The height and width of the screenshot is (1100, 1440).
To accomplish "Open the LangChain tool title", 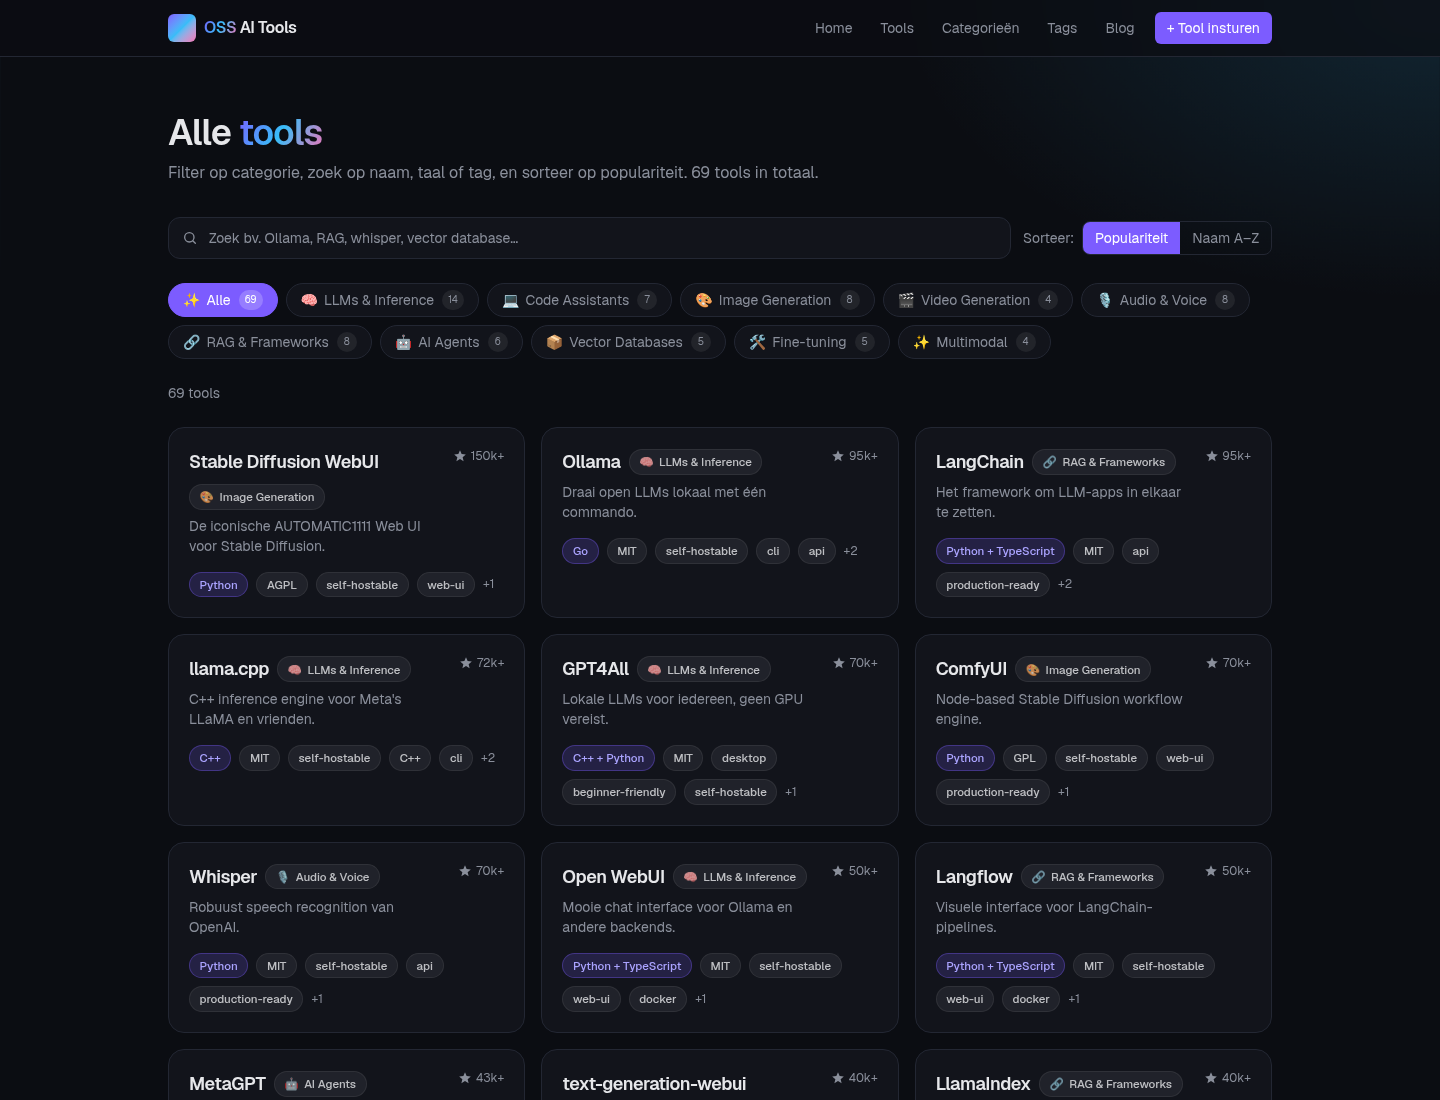I will pos(980,462).
